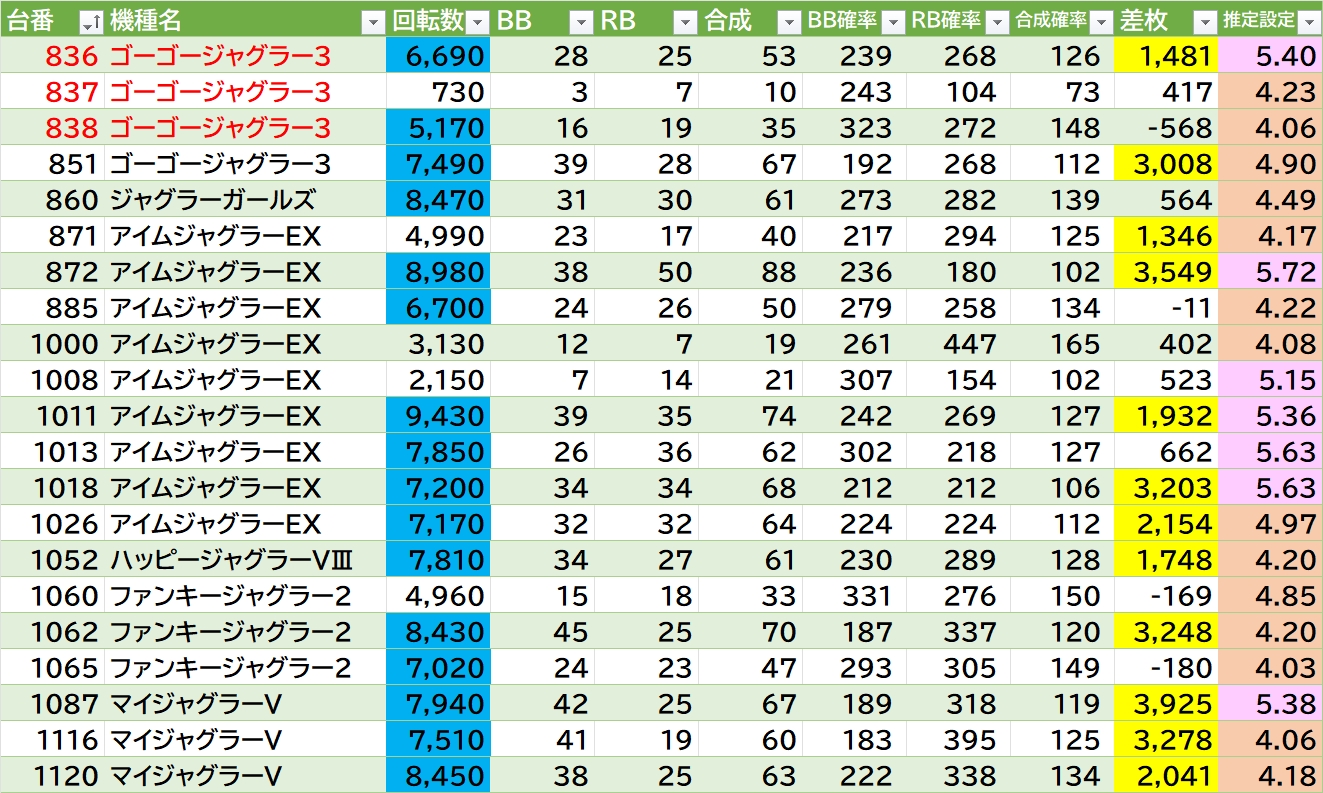This screenshot has height=793, width=1323.
Task: Select RB確率 cell 104
Action: [x=958, y=92]
